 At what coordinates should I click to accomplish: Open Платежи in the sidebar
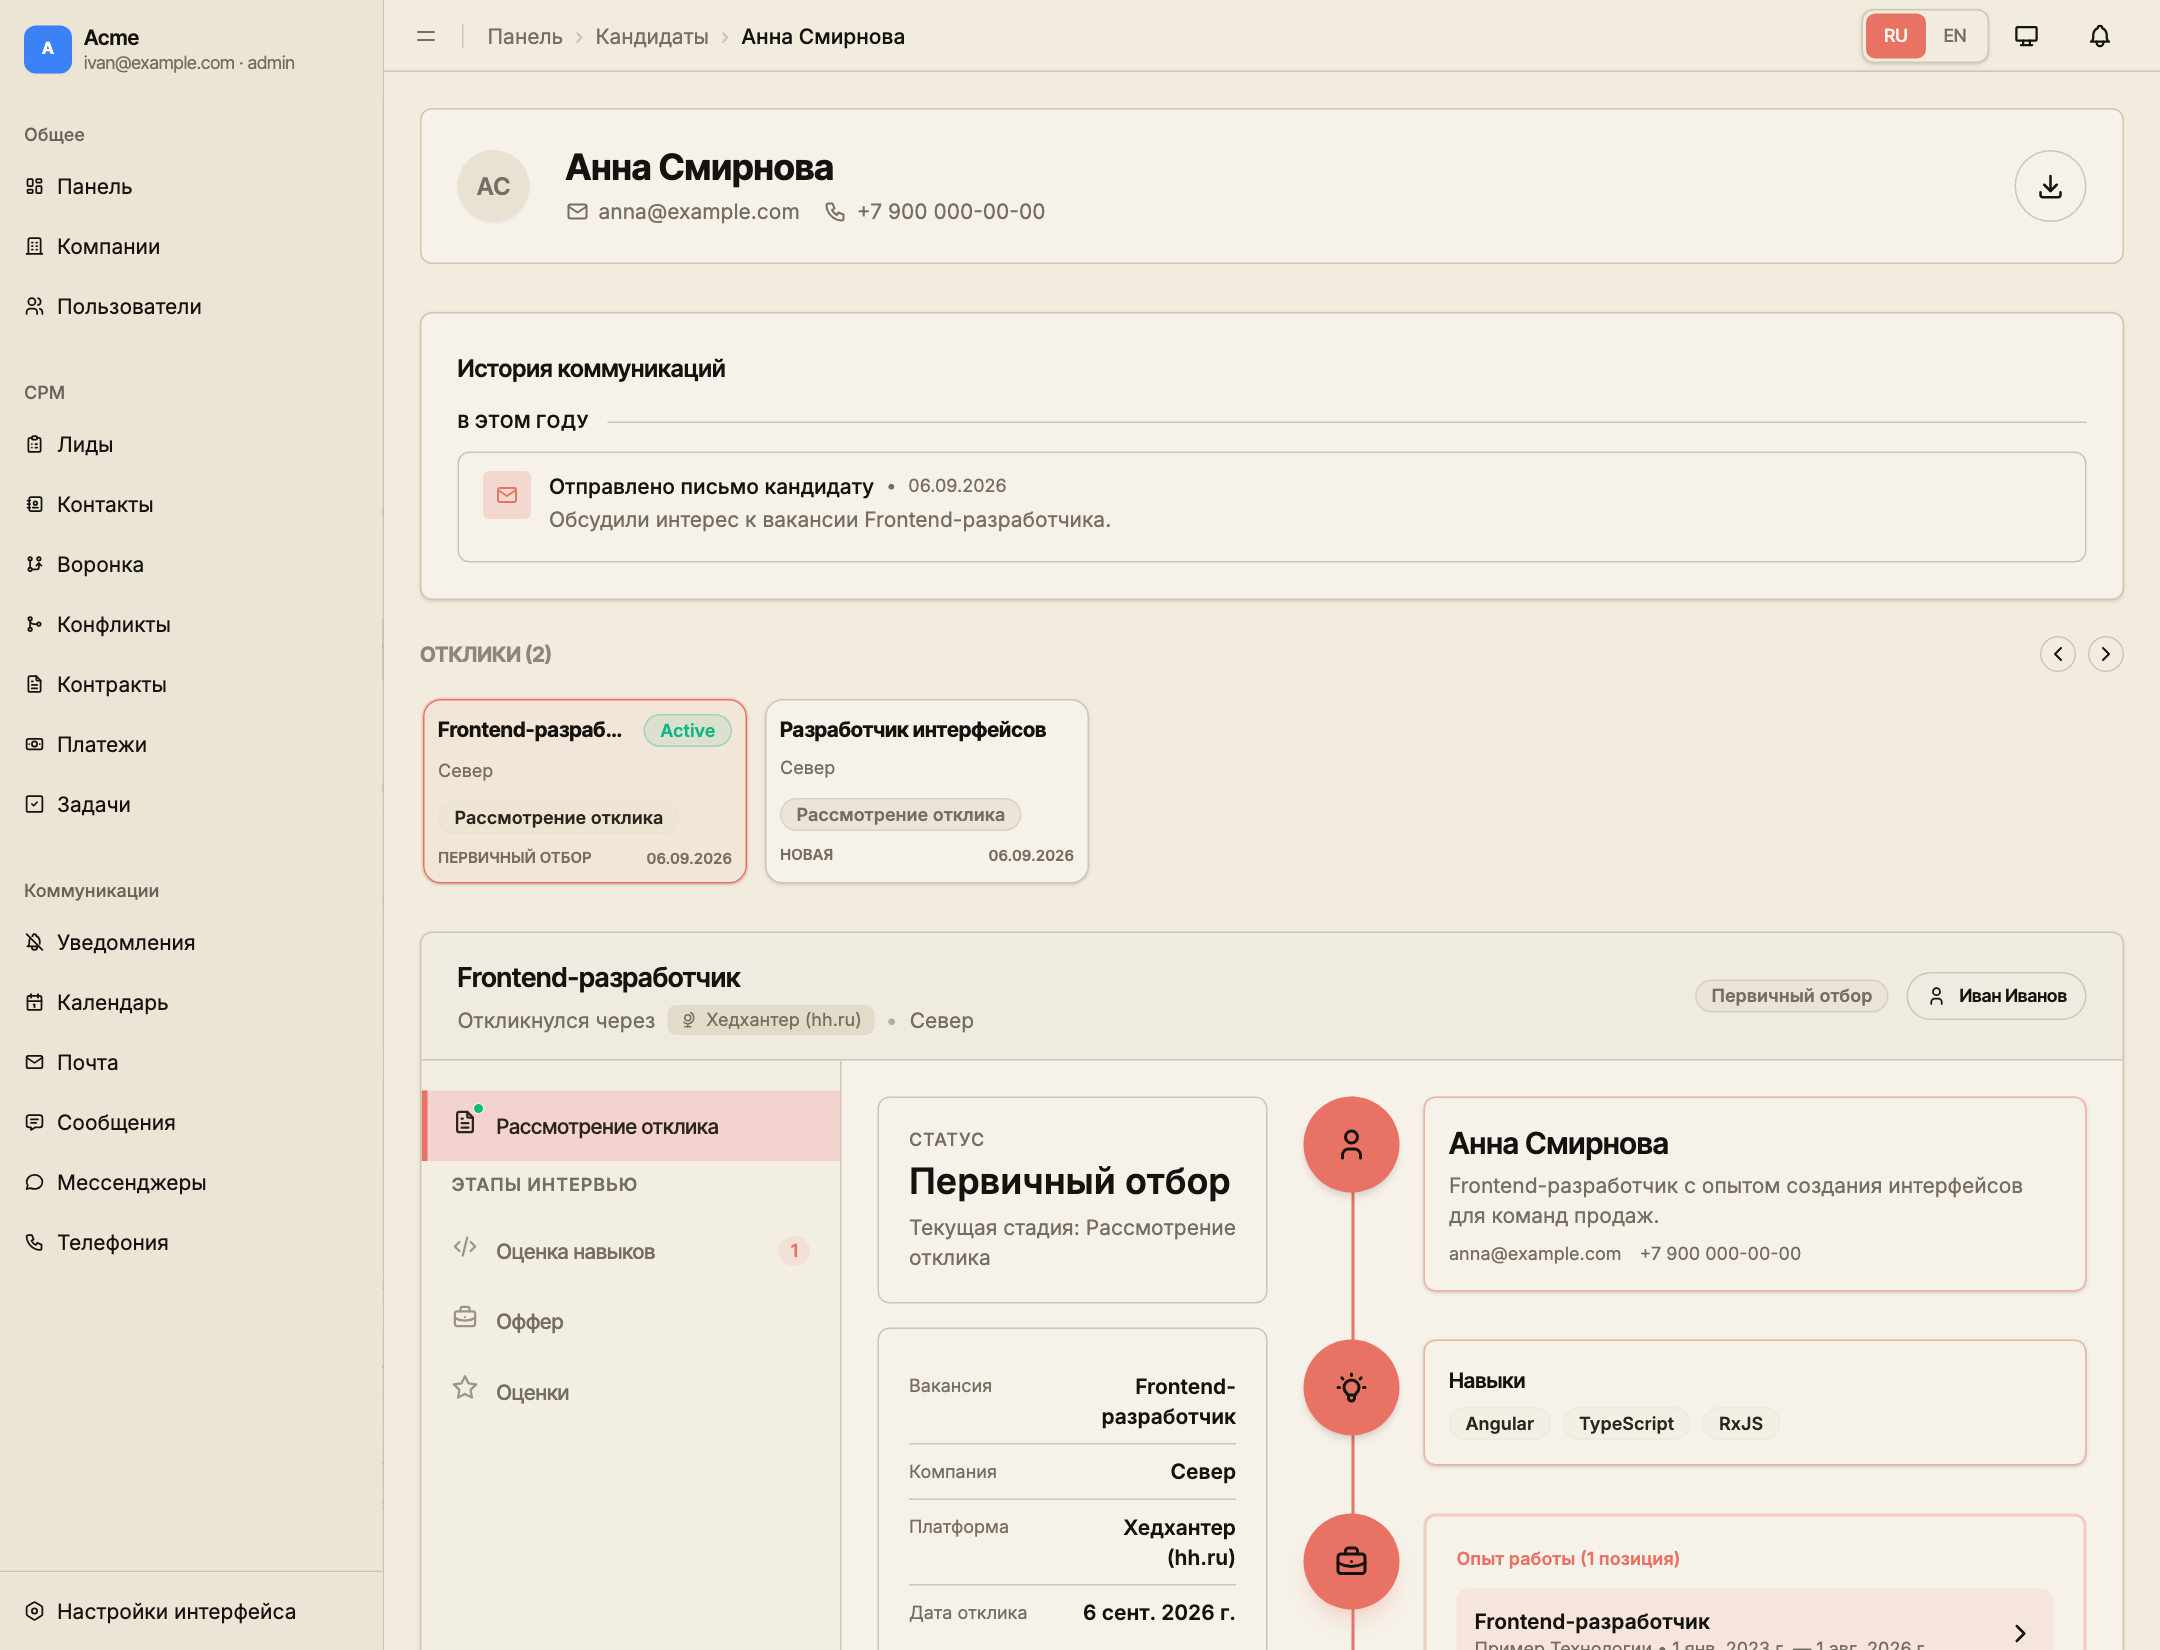[x=191, y=745]
